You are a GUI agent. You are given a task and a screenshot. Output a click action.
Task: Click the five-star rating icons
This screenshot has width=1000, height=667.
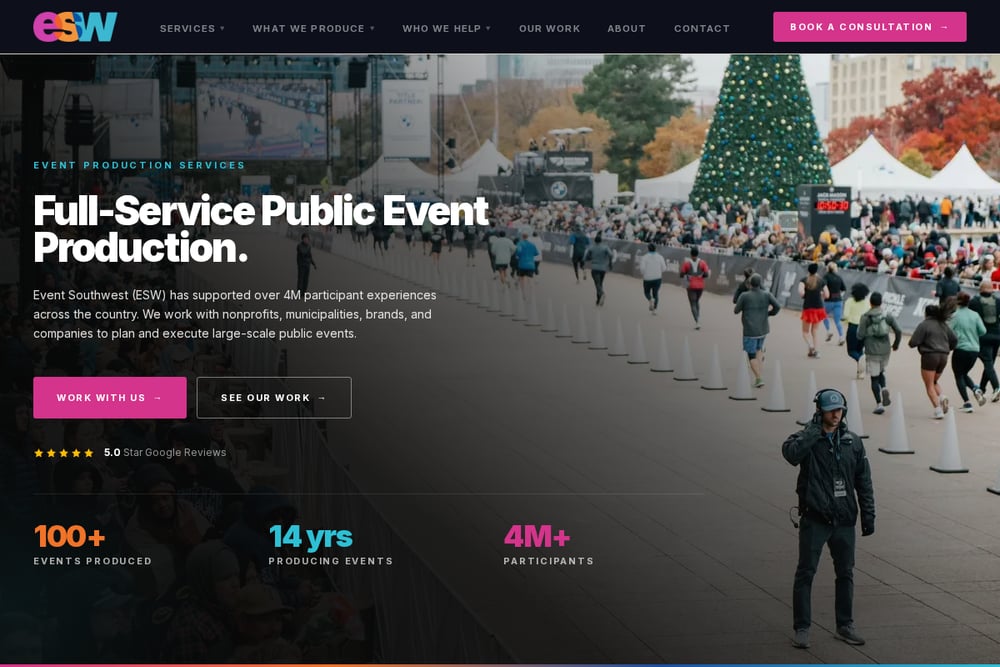(x=64, y=453)
